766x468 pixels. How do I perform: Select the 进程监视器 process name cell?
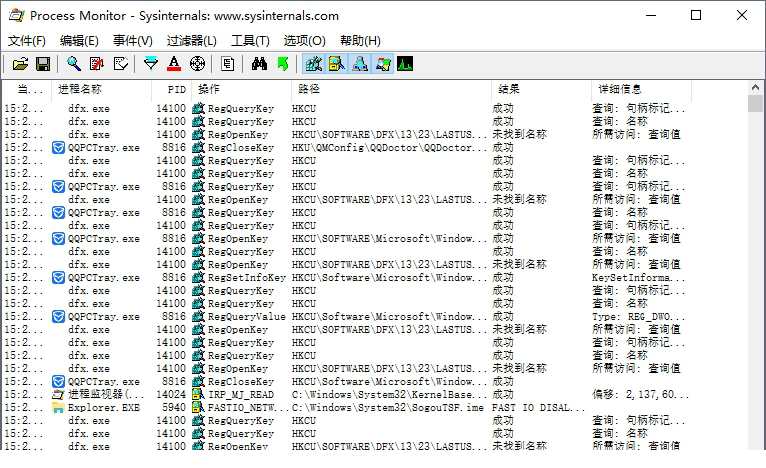click(106, 394)
